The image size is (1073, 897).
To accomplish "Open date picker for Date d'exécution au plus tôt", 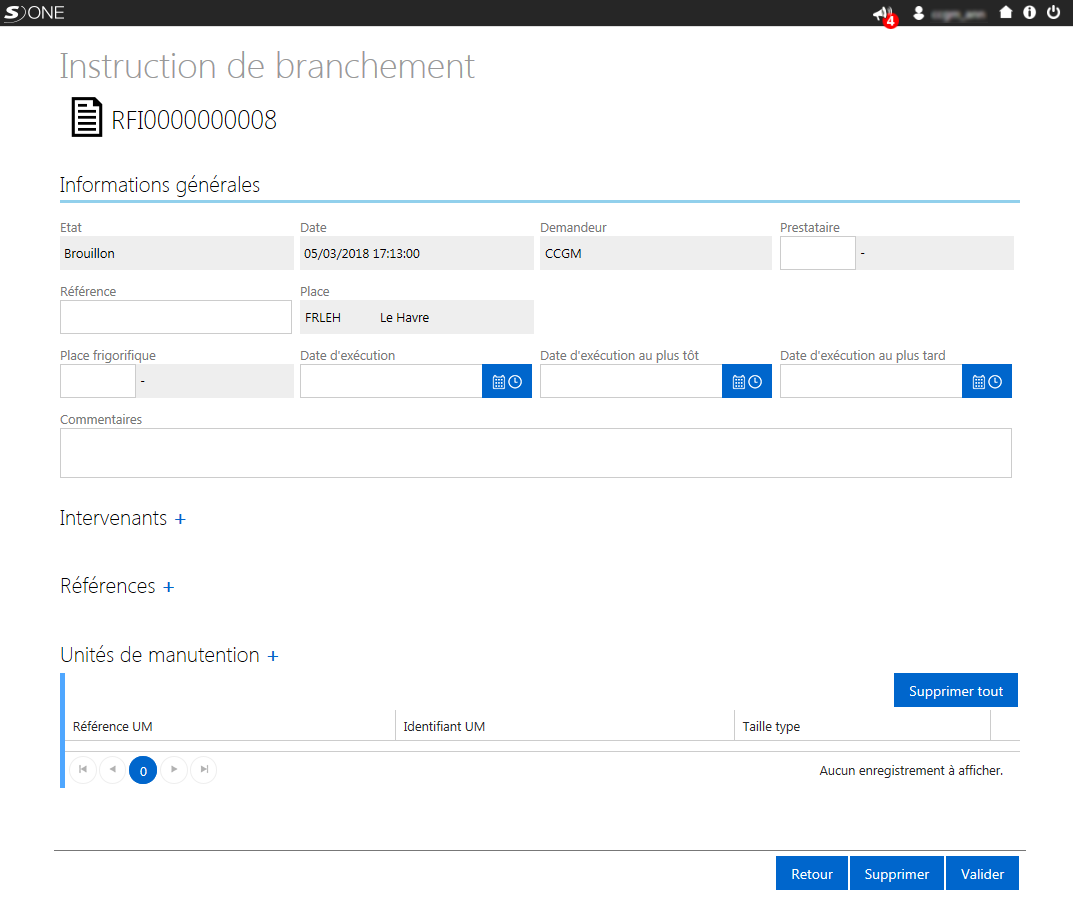I will point(747,381).
